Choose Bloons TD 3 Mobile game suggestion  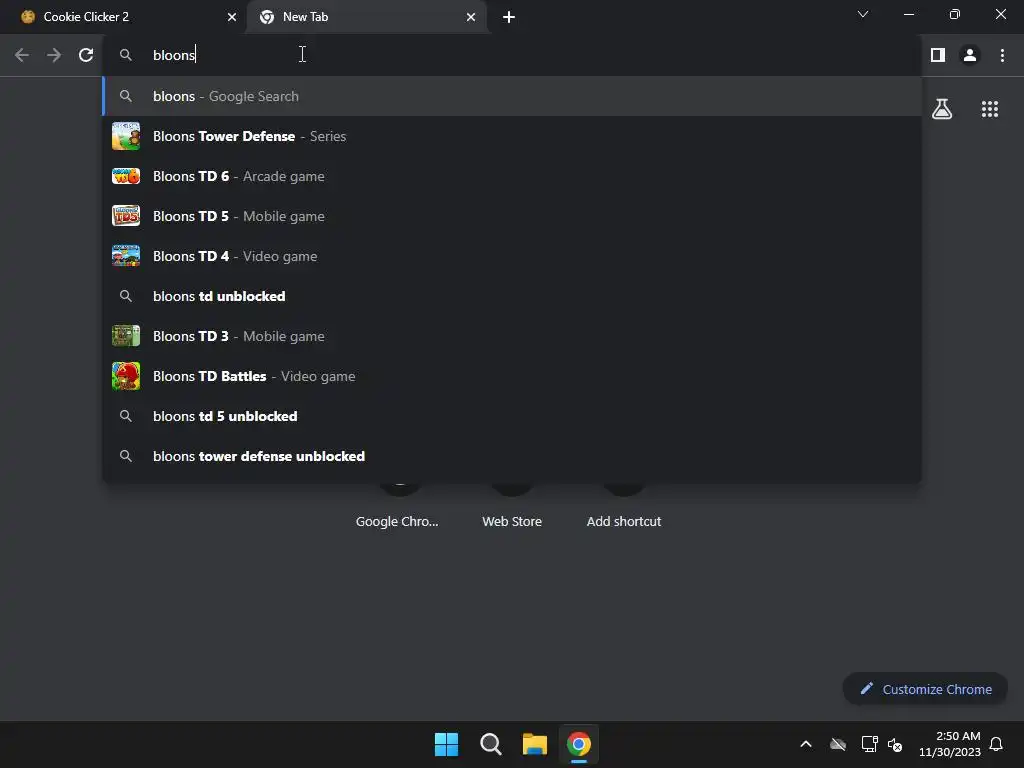click(x=512, y=336)
